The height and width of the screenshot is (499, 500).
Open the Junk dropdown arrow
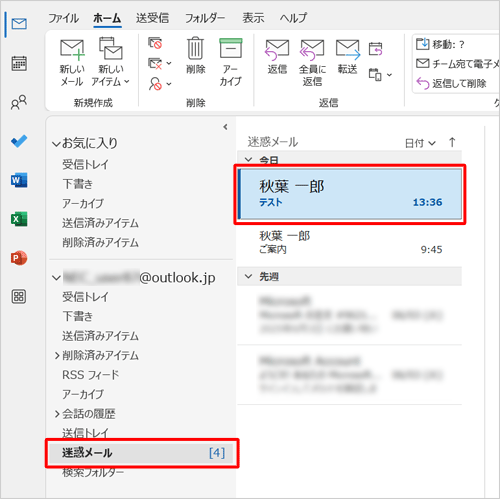coord(169,84)
